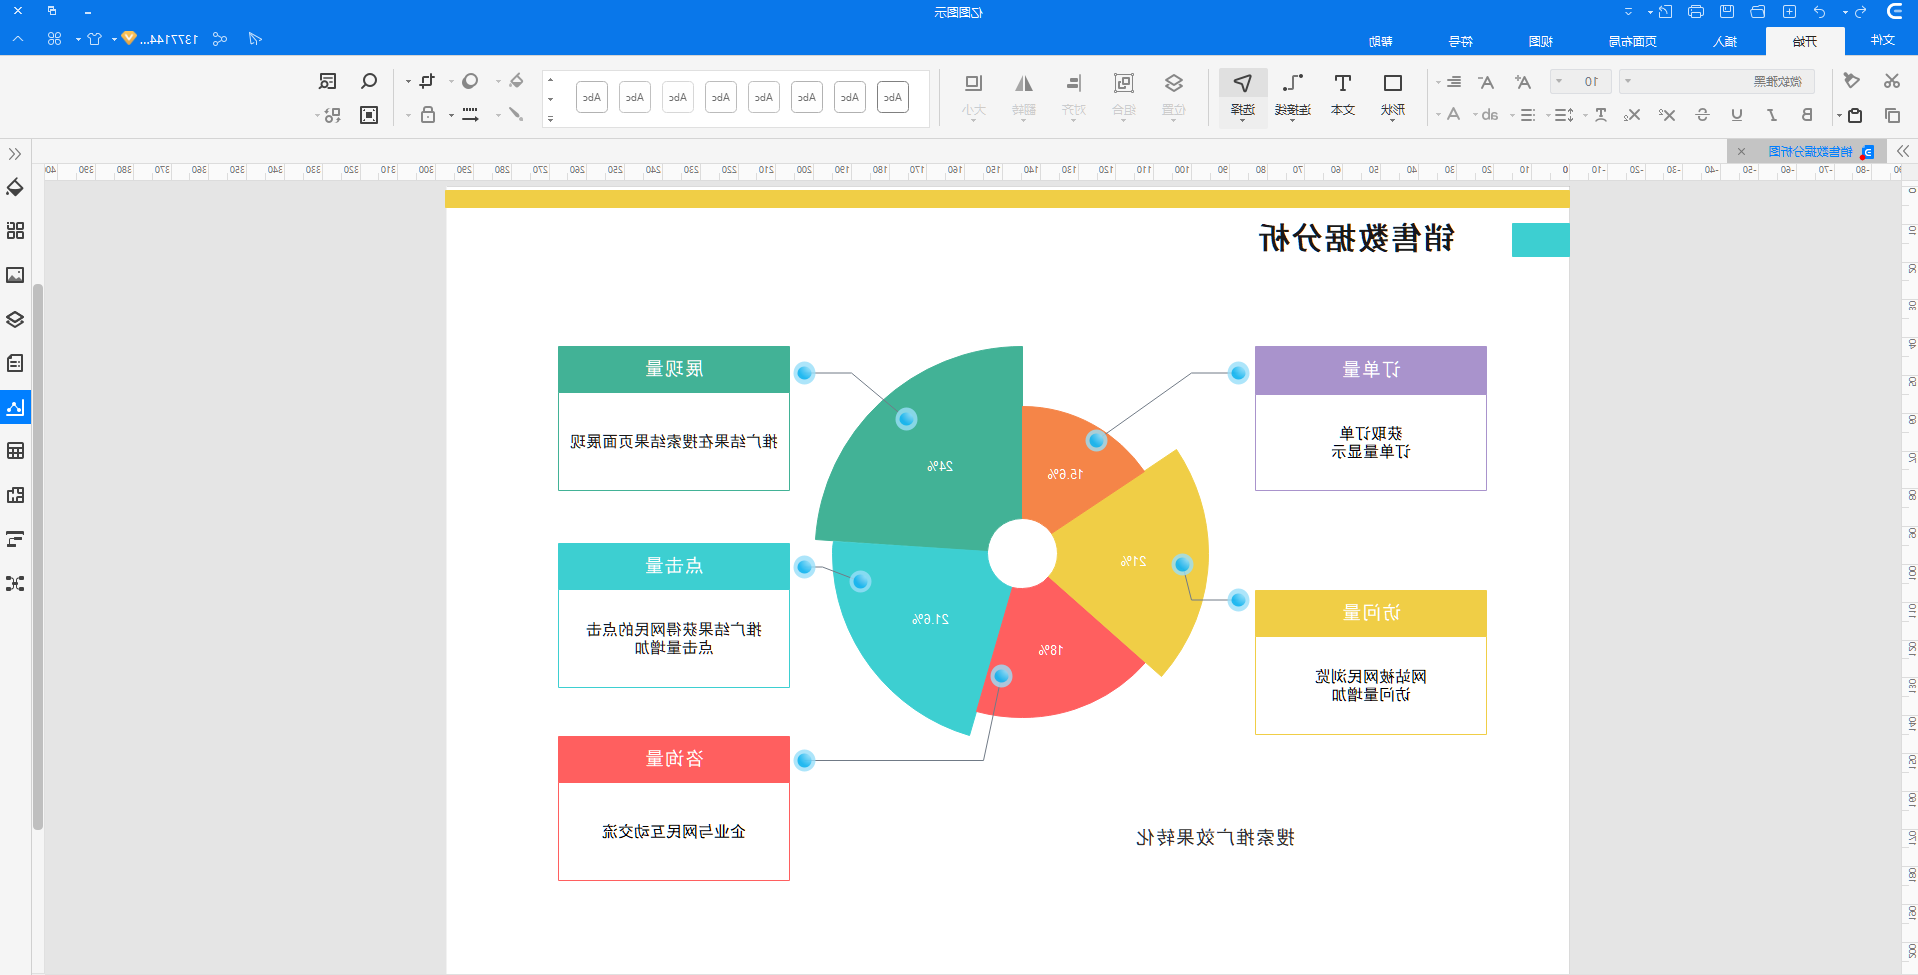Open the font size dropdown showing 10
The height and width of the screenshot is (975, 1918).
pyautogui.click(x=1581, y=82)
